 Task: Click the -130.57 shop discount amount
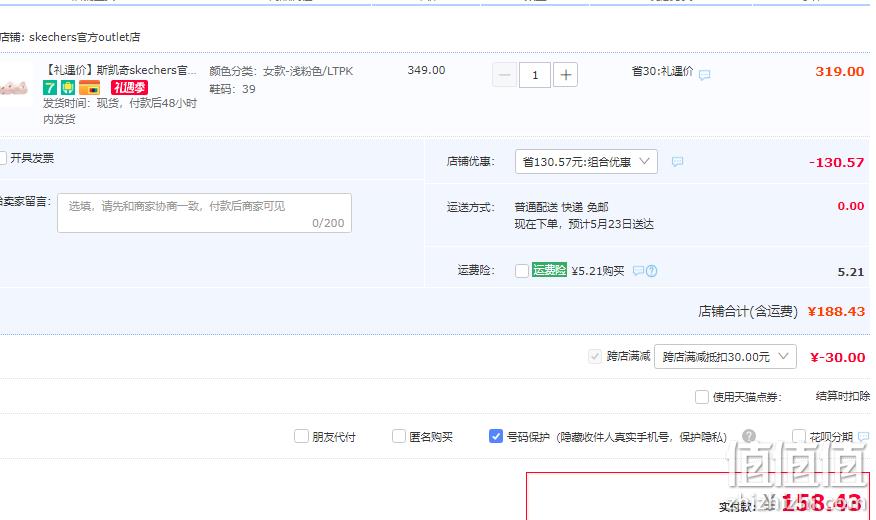836,163
